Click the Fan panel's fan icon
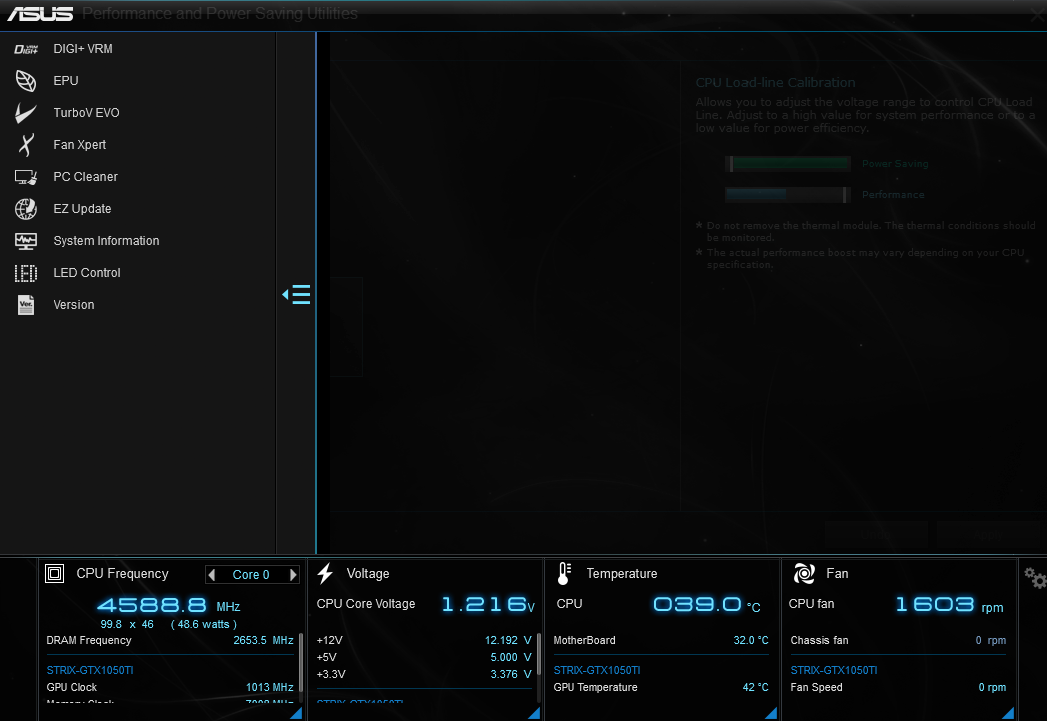 point(804,573)
